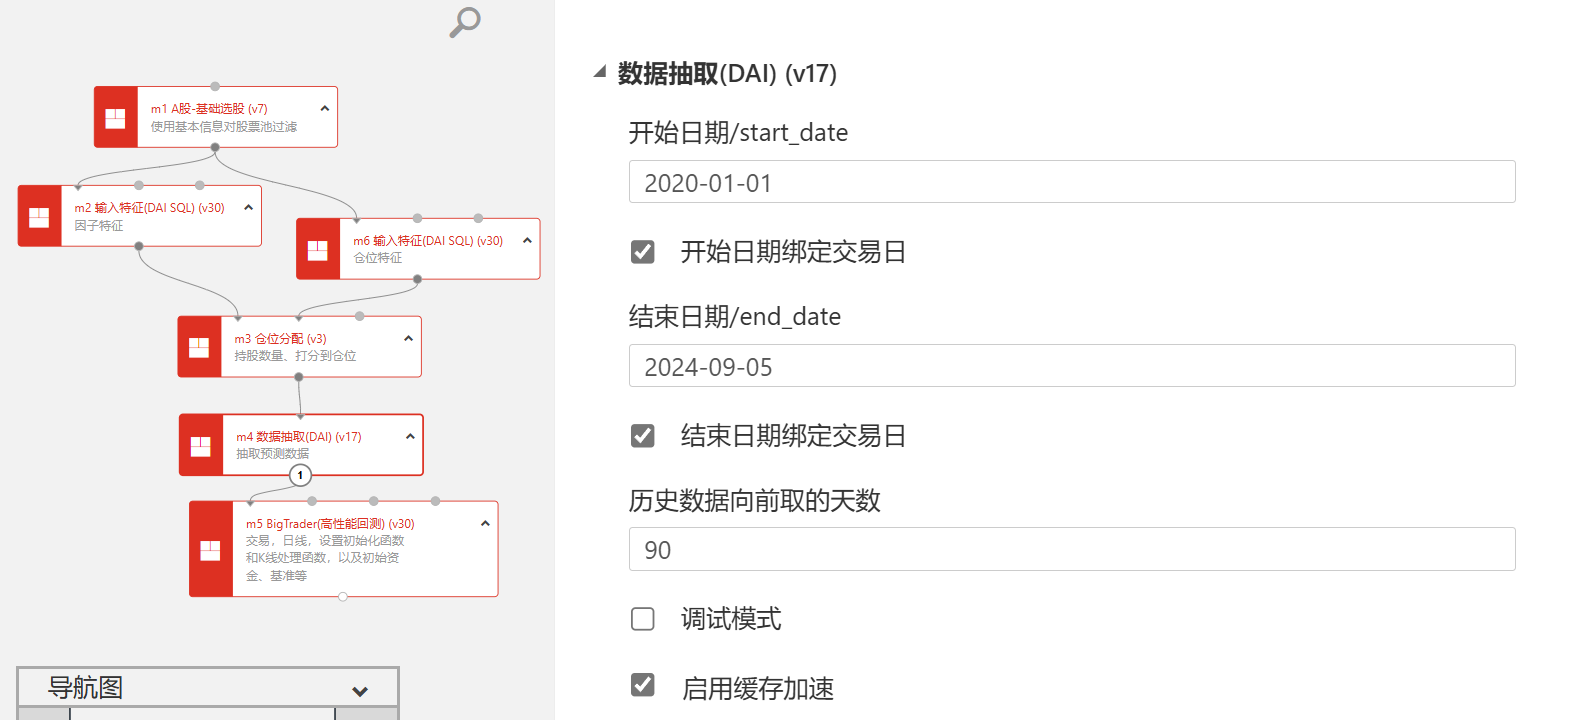This screenshot has height=720, width=1593.
Task: Disable the 启用缓存加速 checkbox
Action: tap(643, 685)
